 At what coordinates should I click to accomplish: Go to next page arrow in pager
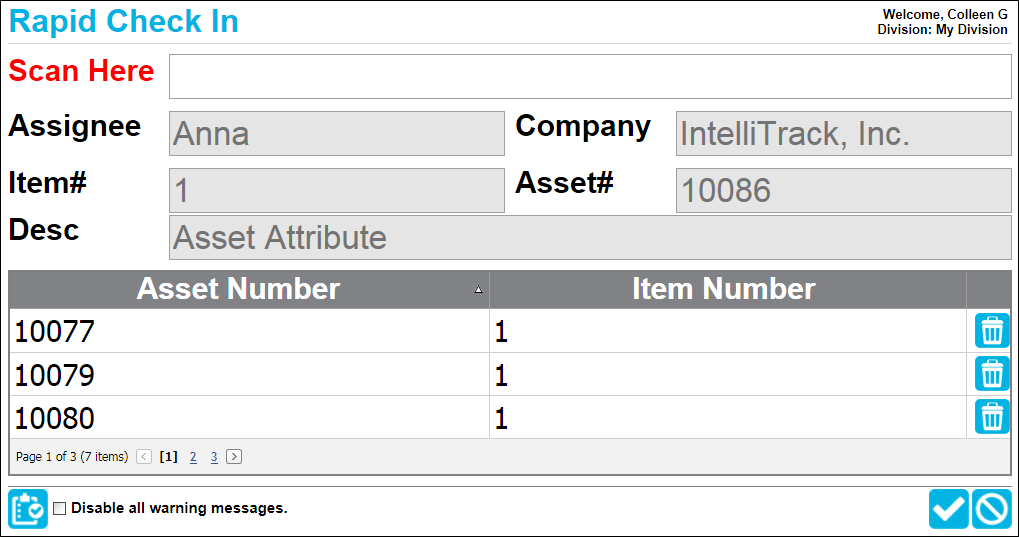[234, 457]
